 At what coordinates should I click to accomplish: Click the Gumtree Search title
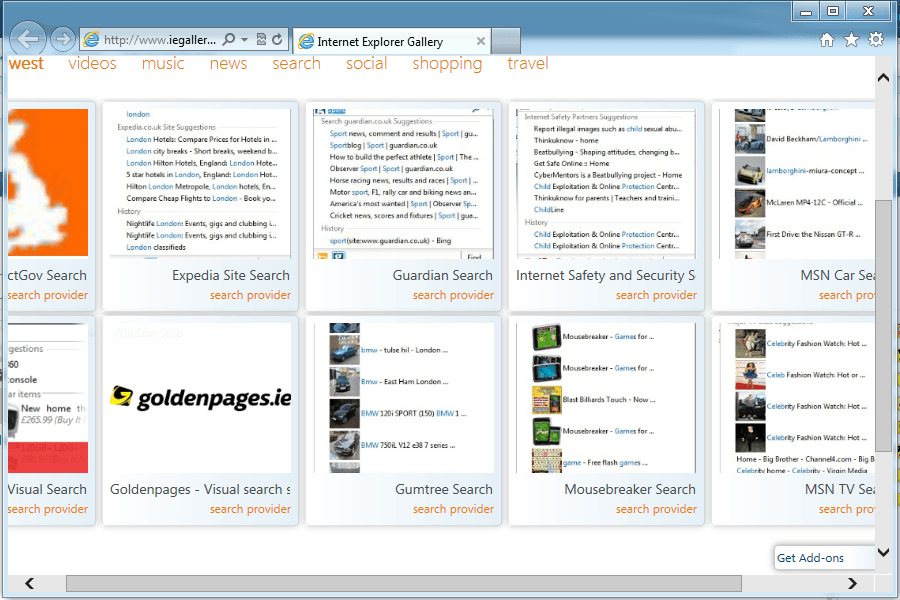click(x=444, y=490)
